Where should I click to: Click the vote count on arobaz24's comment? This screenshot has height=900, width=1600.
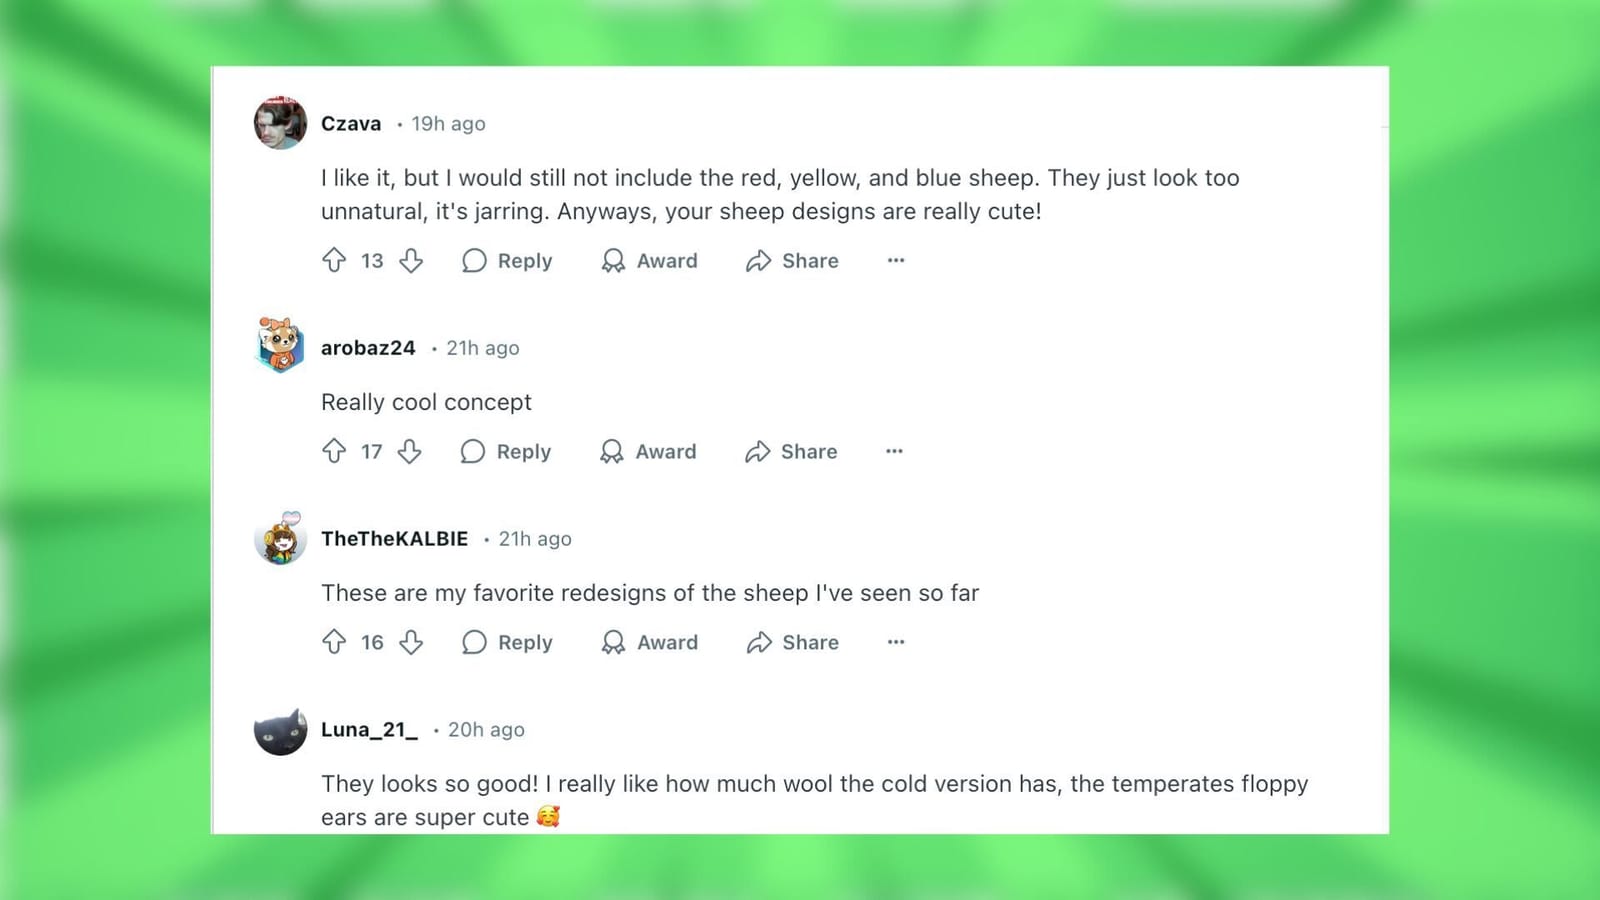click(x=372, y=451)
